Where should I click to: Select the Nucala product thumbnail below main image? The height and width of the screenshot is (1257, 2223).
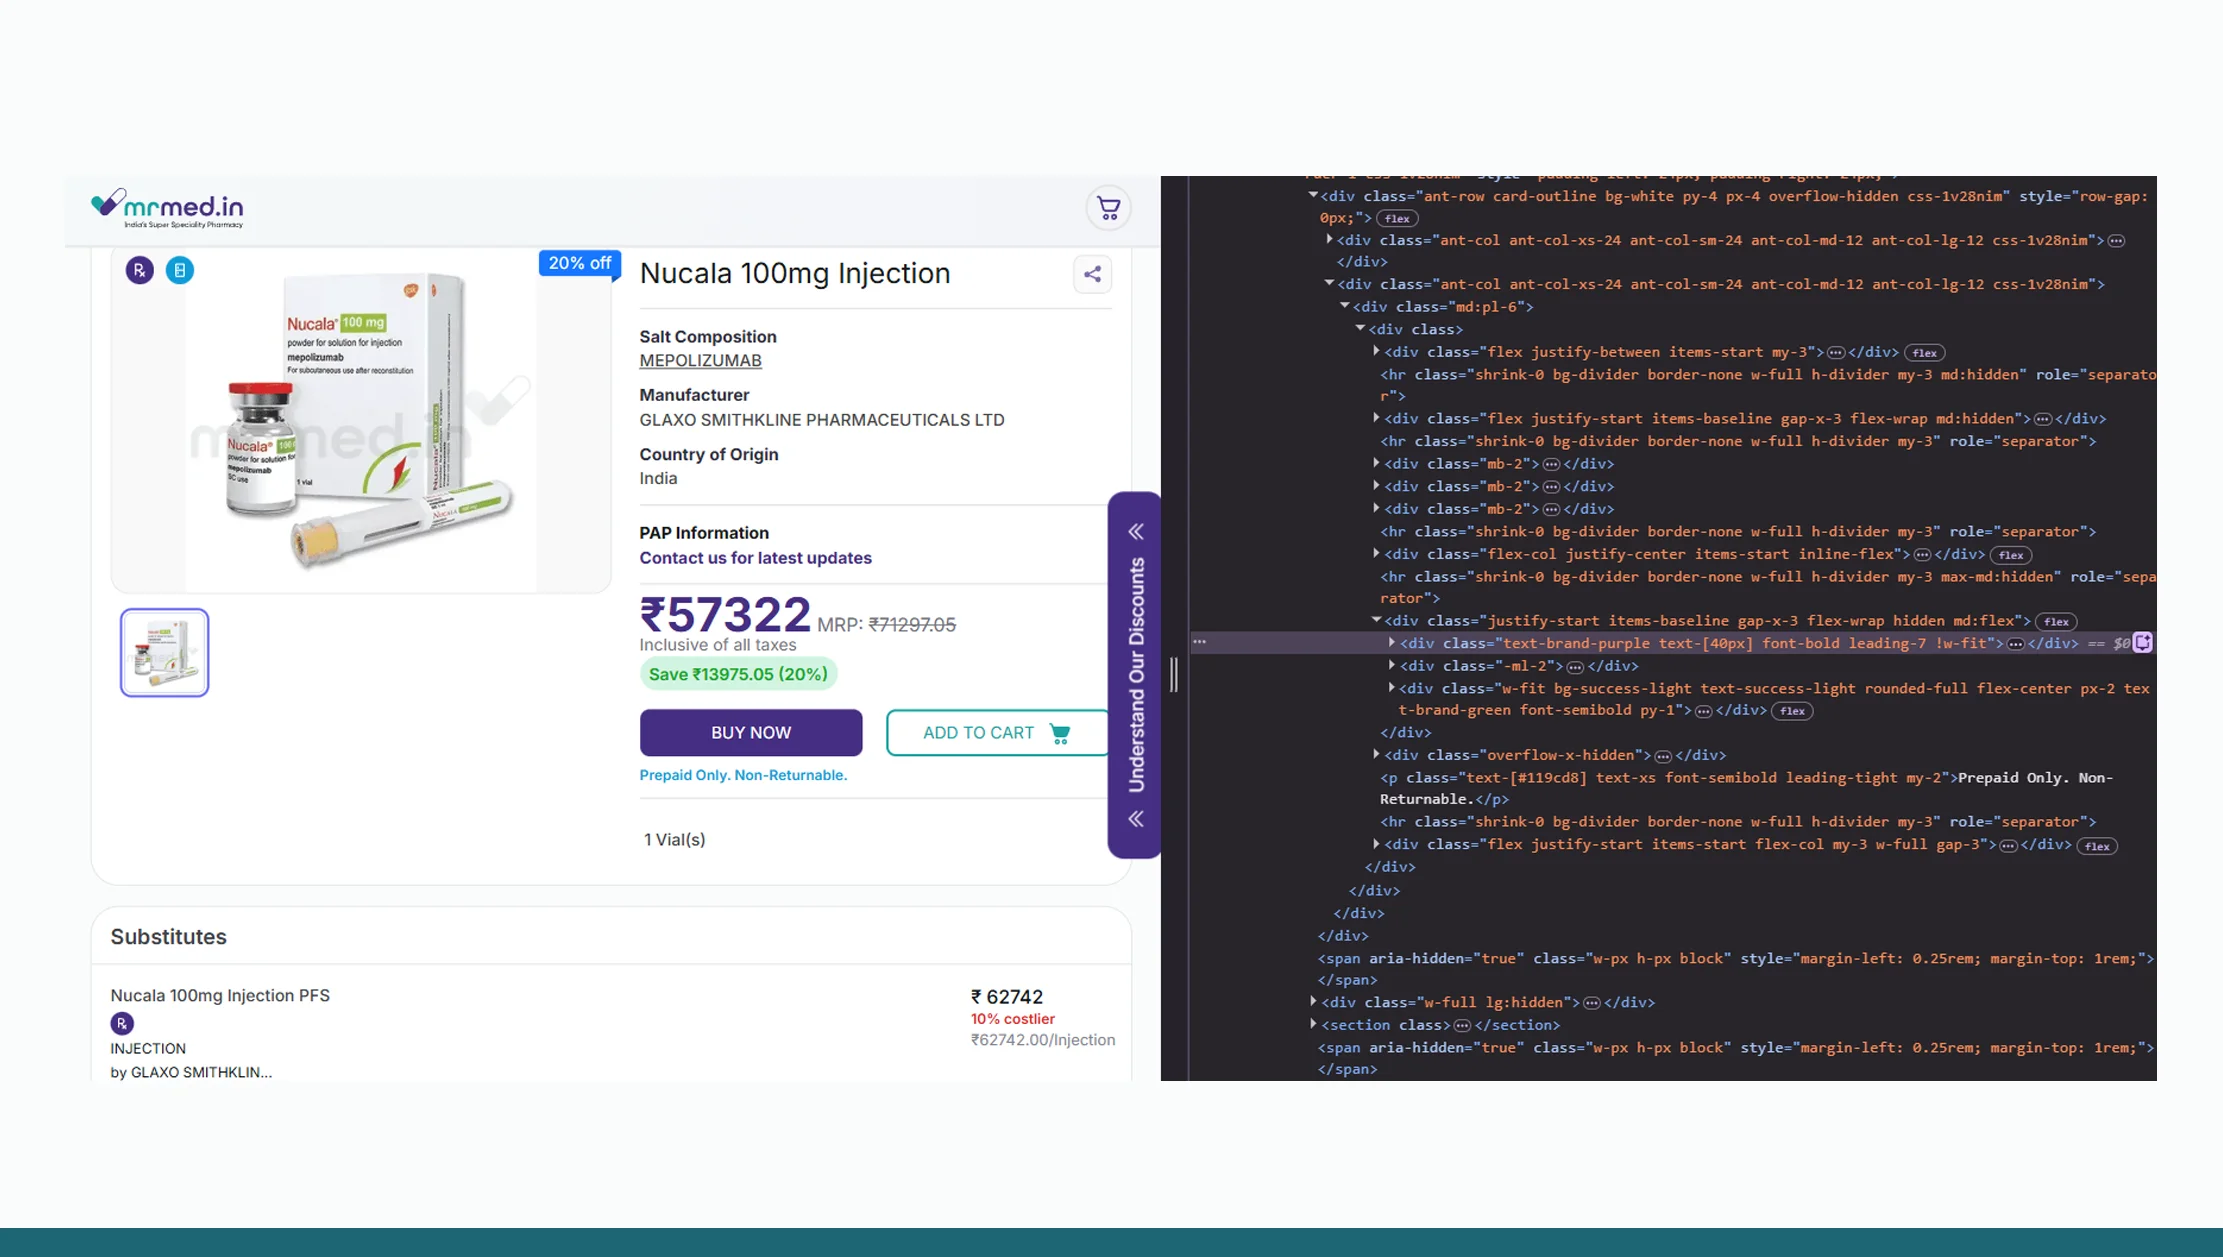tap(164, 652)
